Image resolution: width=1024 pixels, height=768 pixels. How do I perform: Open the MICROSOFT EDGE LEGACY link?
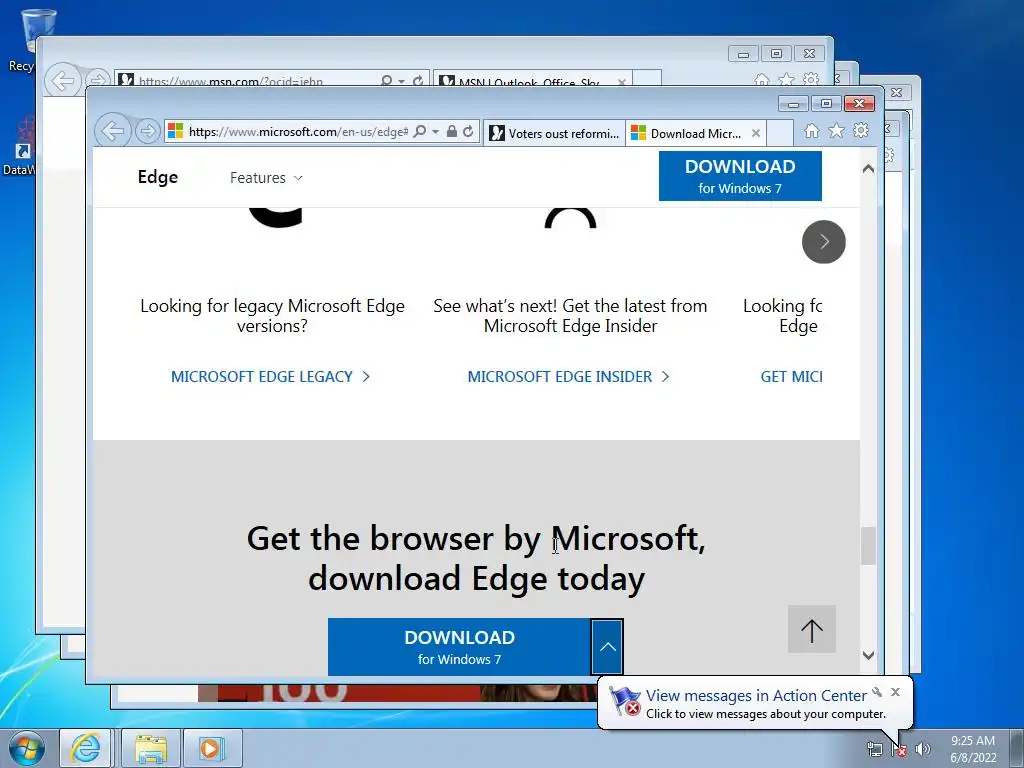pyautogui.click(x=270, y=377)
